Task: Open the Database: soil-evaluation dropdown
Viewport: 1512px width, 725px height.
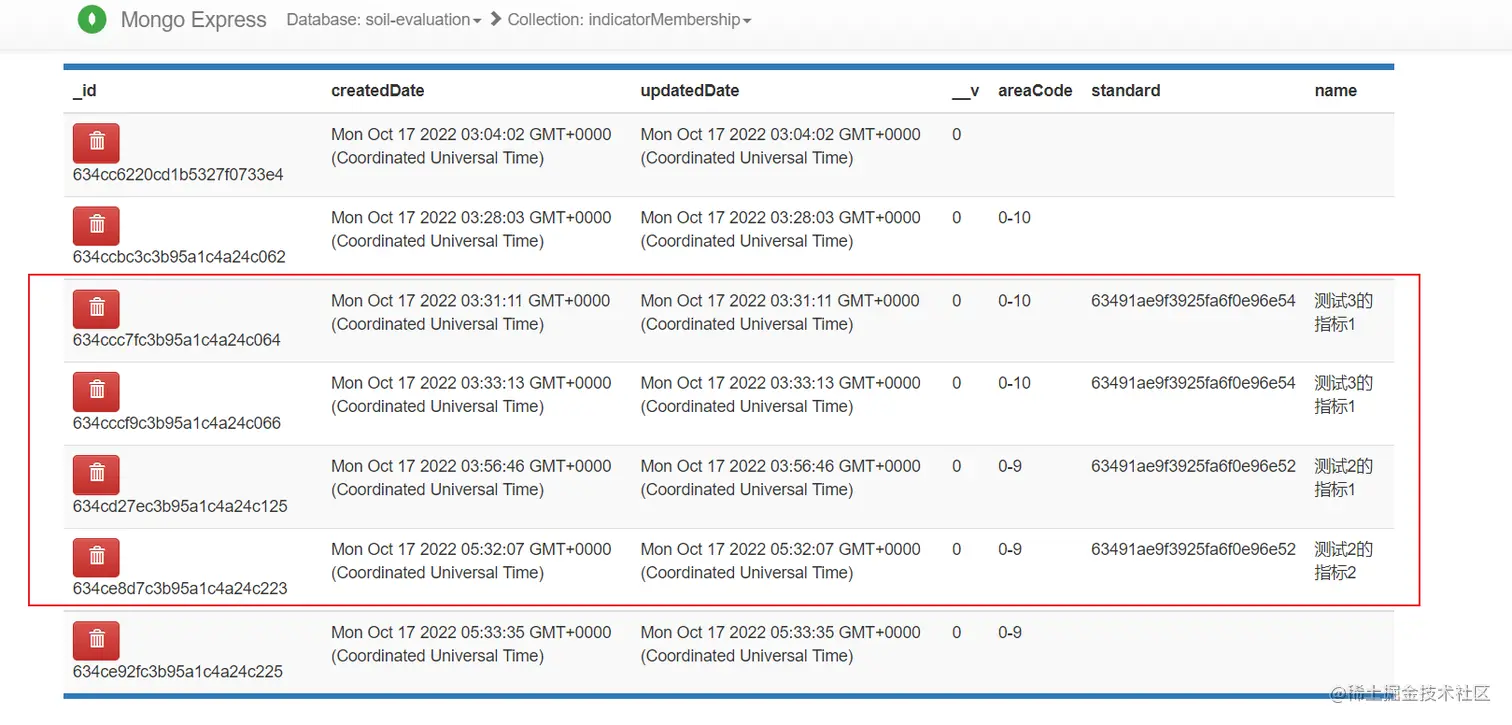Action: [384, 19]
